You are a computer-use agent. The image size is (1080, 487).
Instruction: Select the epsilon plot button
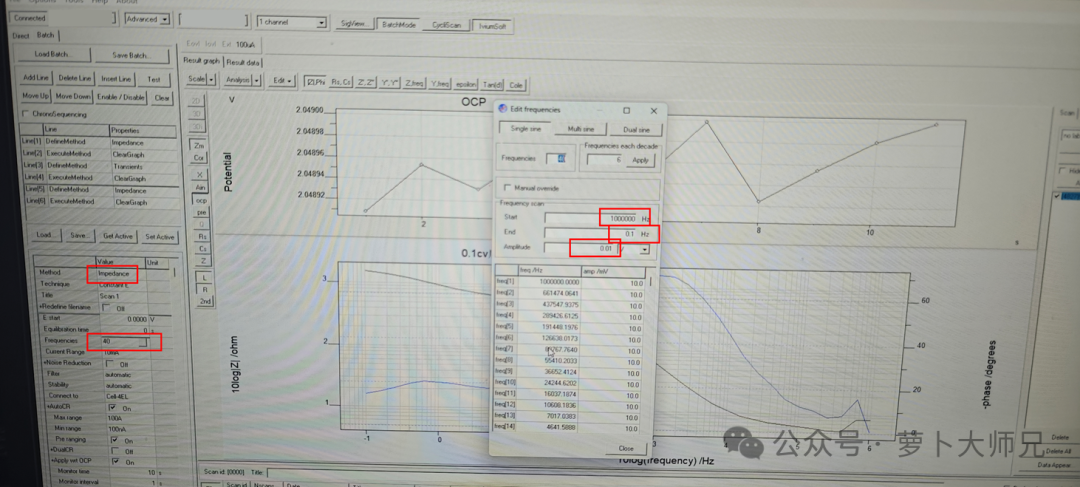pyautogui.click(x=466, y=85)
